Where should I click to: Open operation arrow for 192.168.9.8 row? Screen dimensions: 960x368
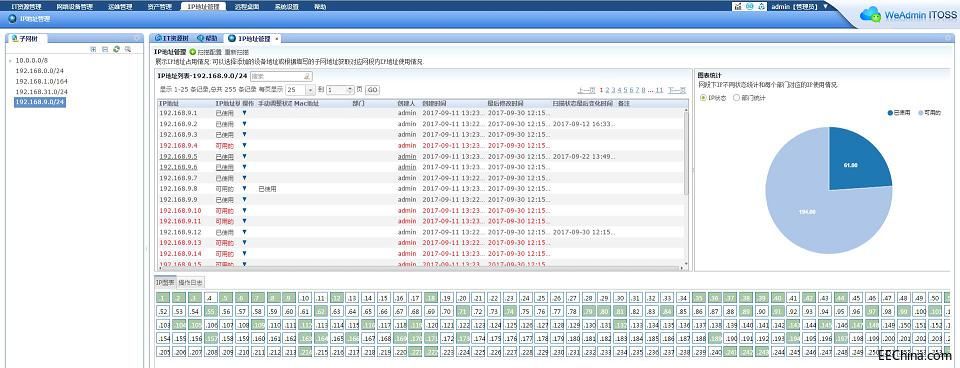click(x=245, y=189)
